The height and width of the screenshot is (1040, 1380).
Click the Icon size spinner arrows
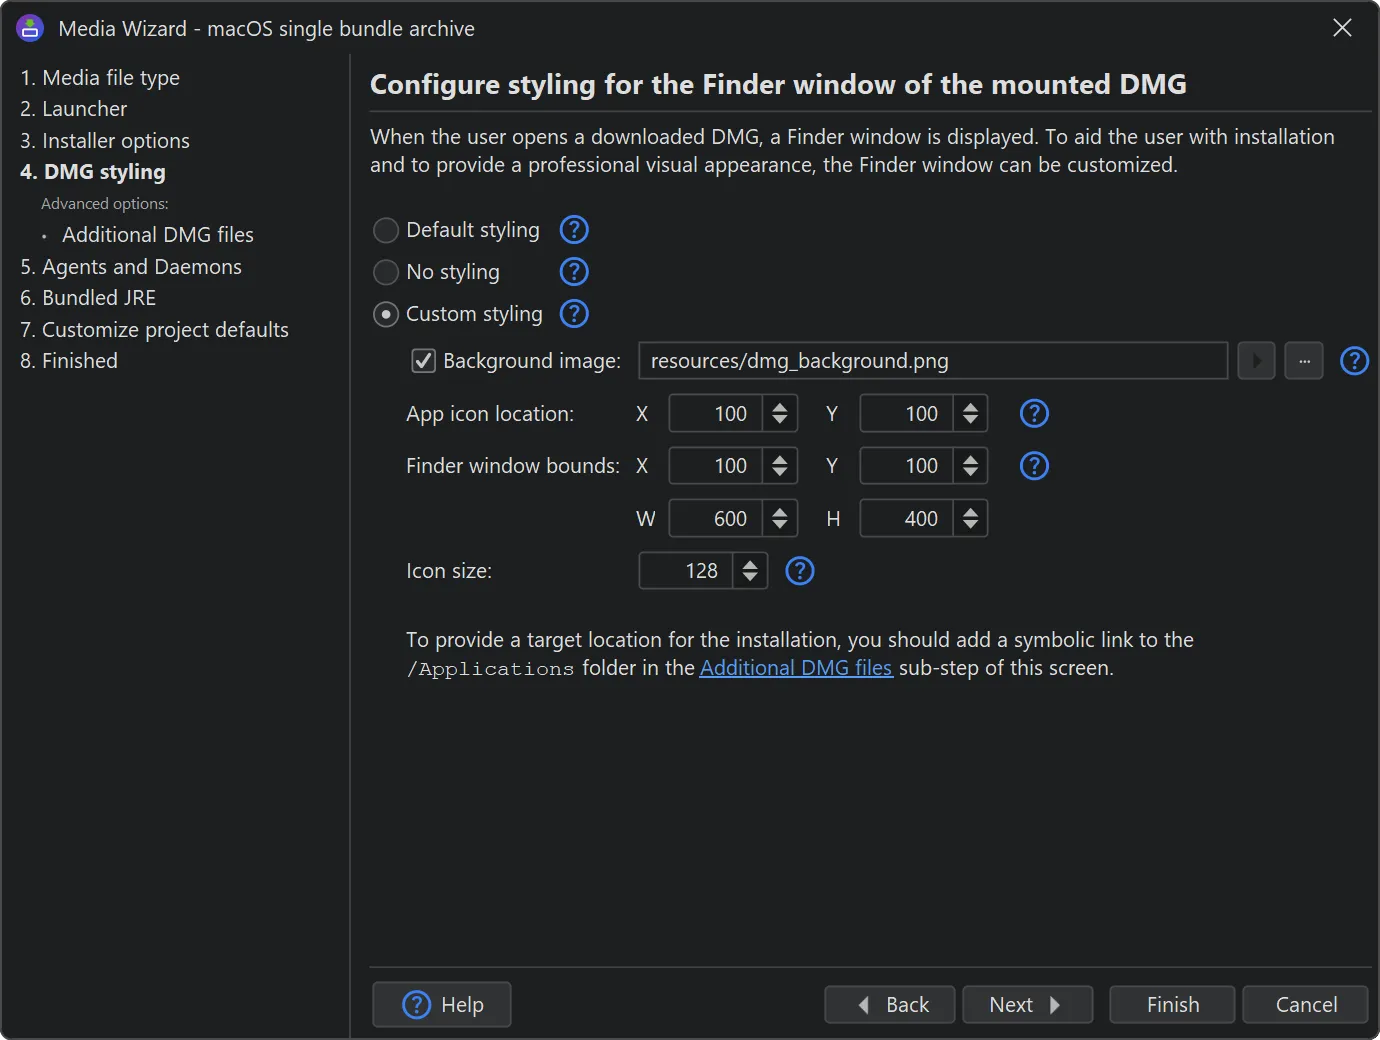coord(750,571)
